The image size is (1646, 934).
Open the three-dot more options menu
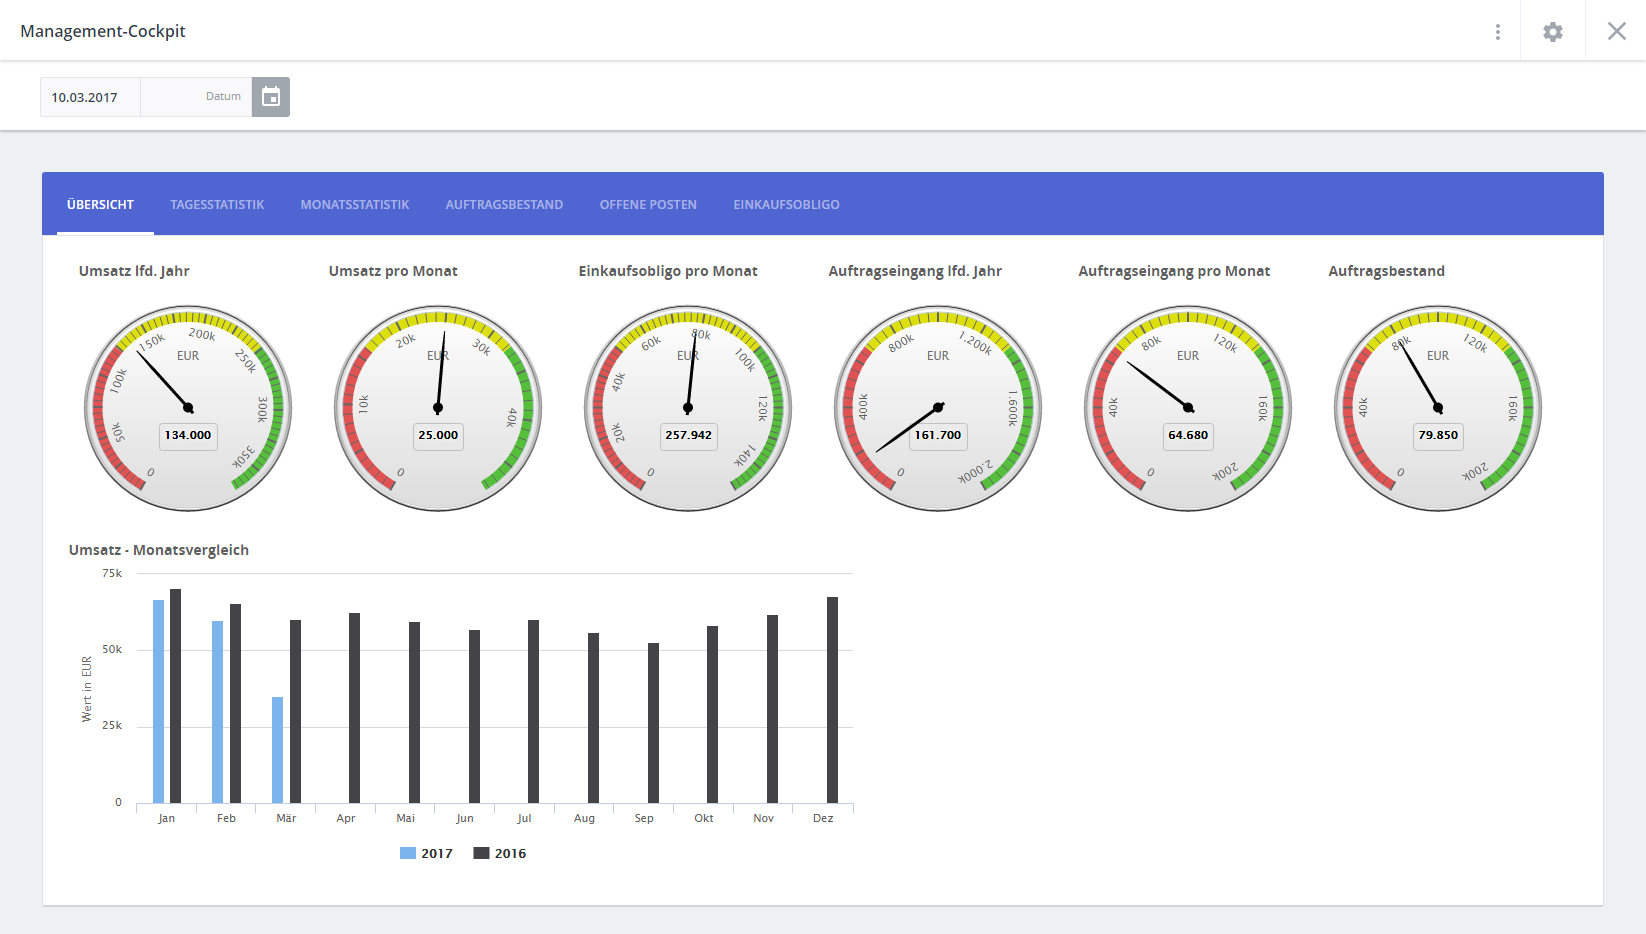pyautogui.click(x=1497, y=32)
